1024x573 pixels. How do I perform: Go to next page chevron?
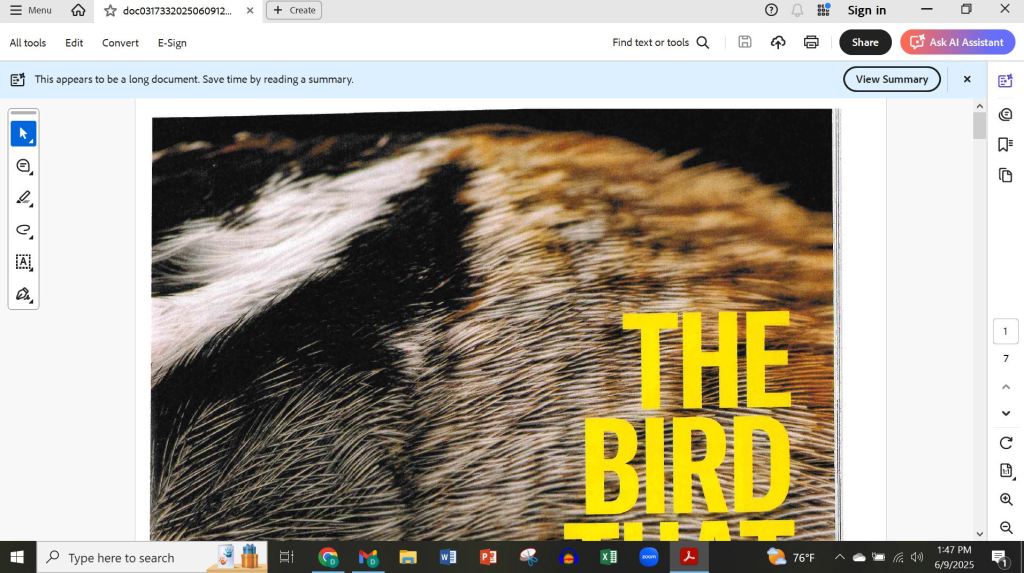coord(1005,413)
